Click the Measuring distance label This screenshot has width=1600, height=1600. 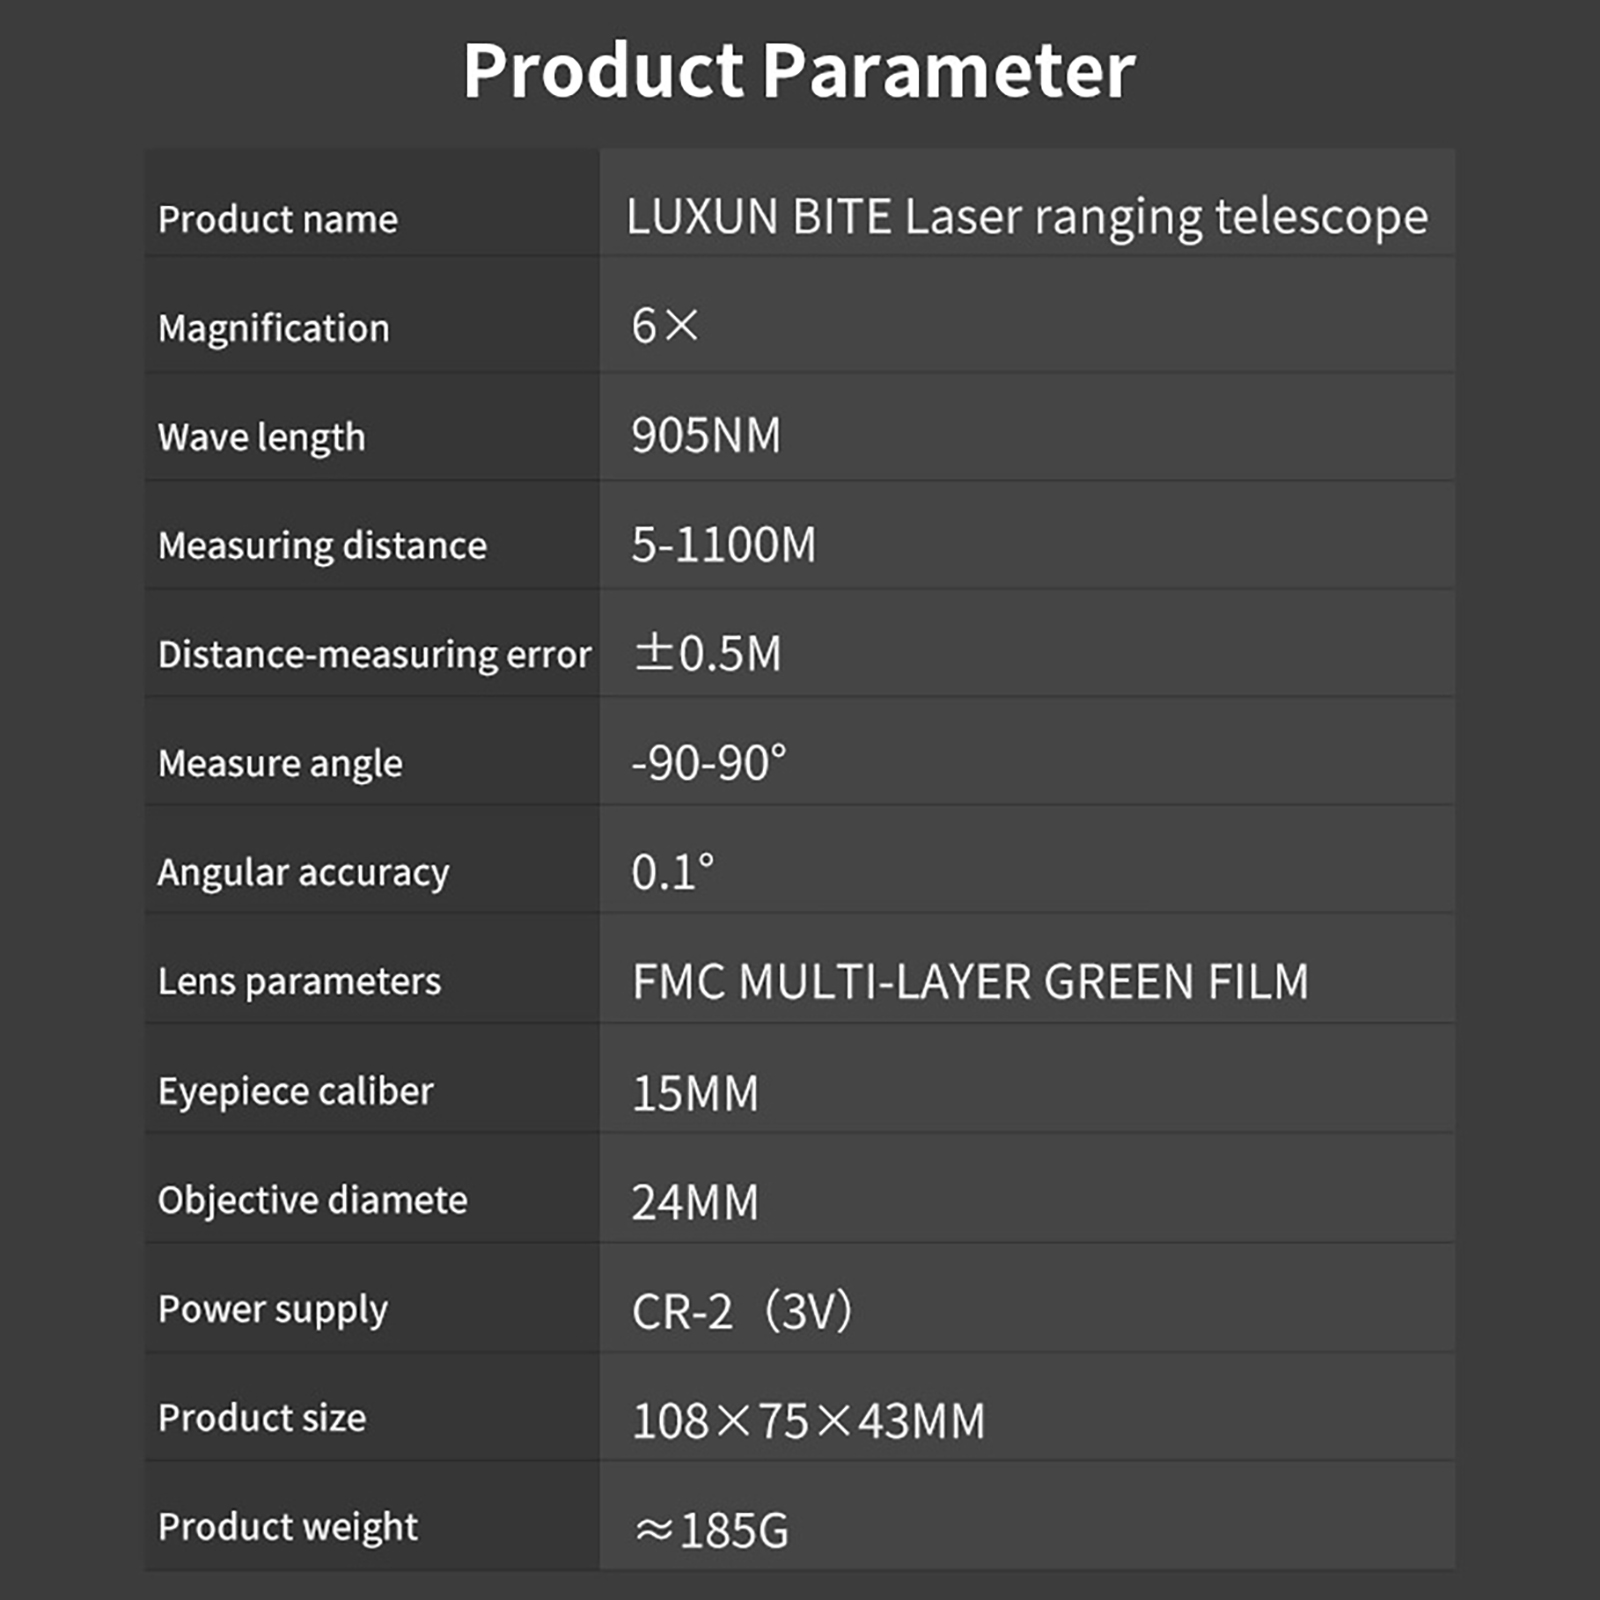(x=322, y=546)
